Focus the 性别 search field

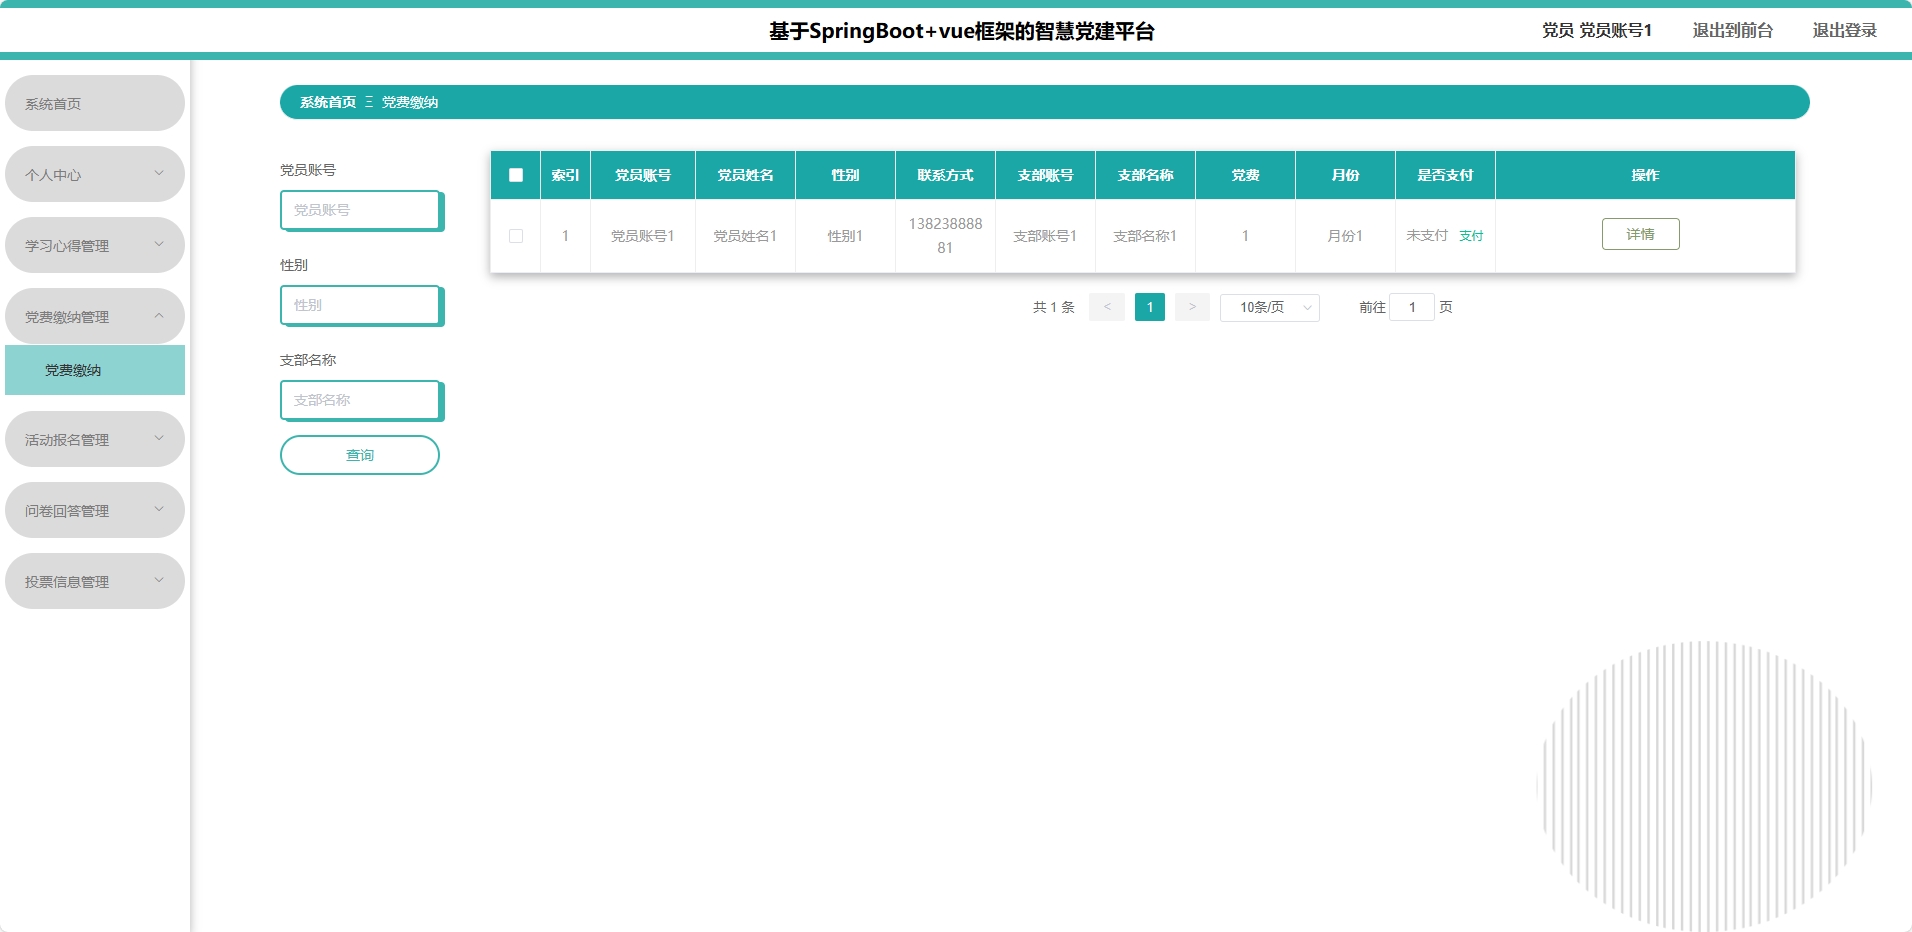point(360,305)
